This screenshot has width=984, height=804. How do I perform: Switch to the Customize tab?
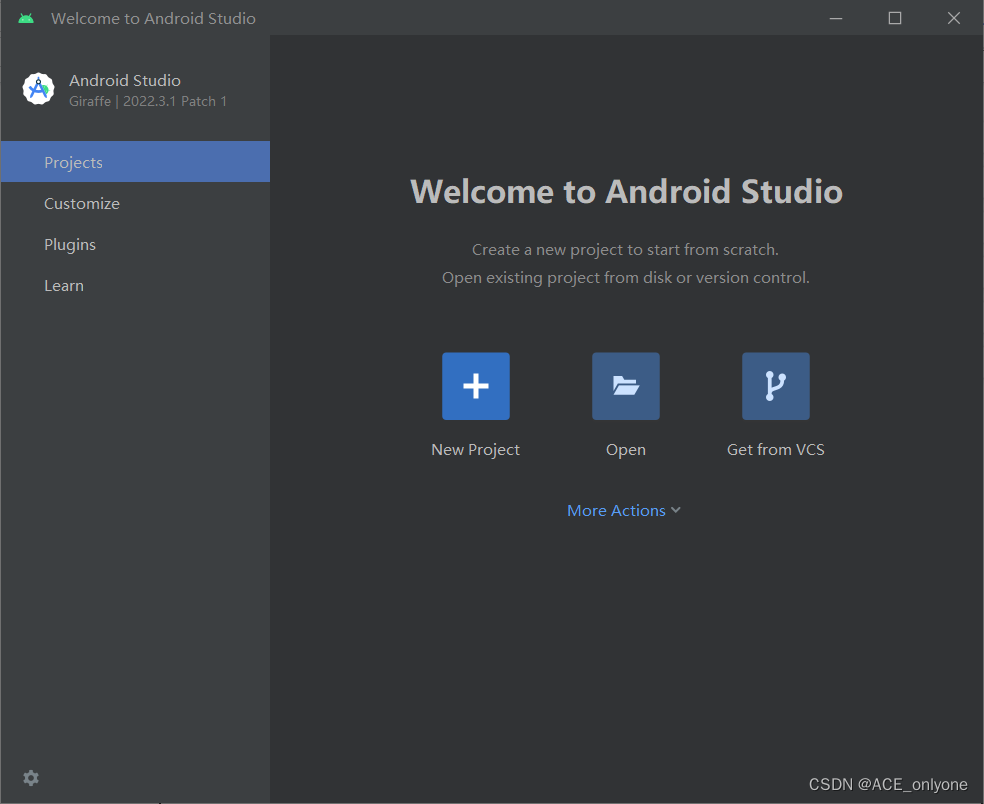click(x=136, y=203)
